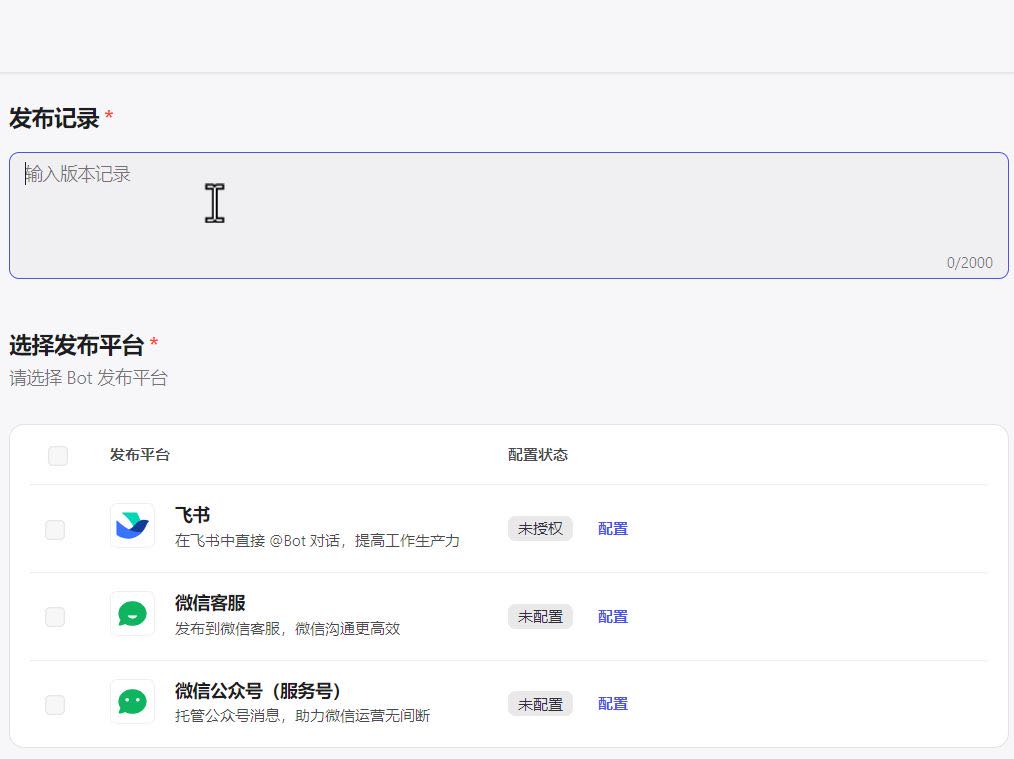This screenshot has width=1014, height=759.
Task: Select the 飞书 platform name
Action: point(192,516)
